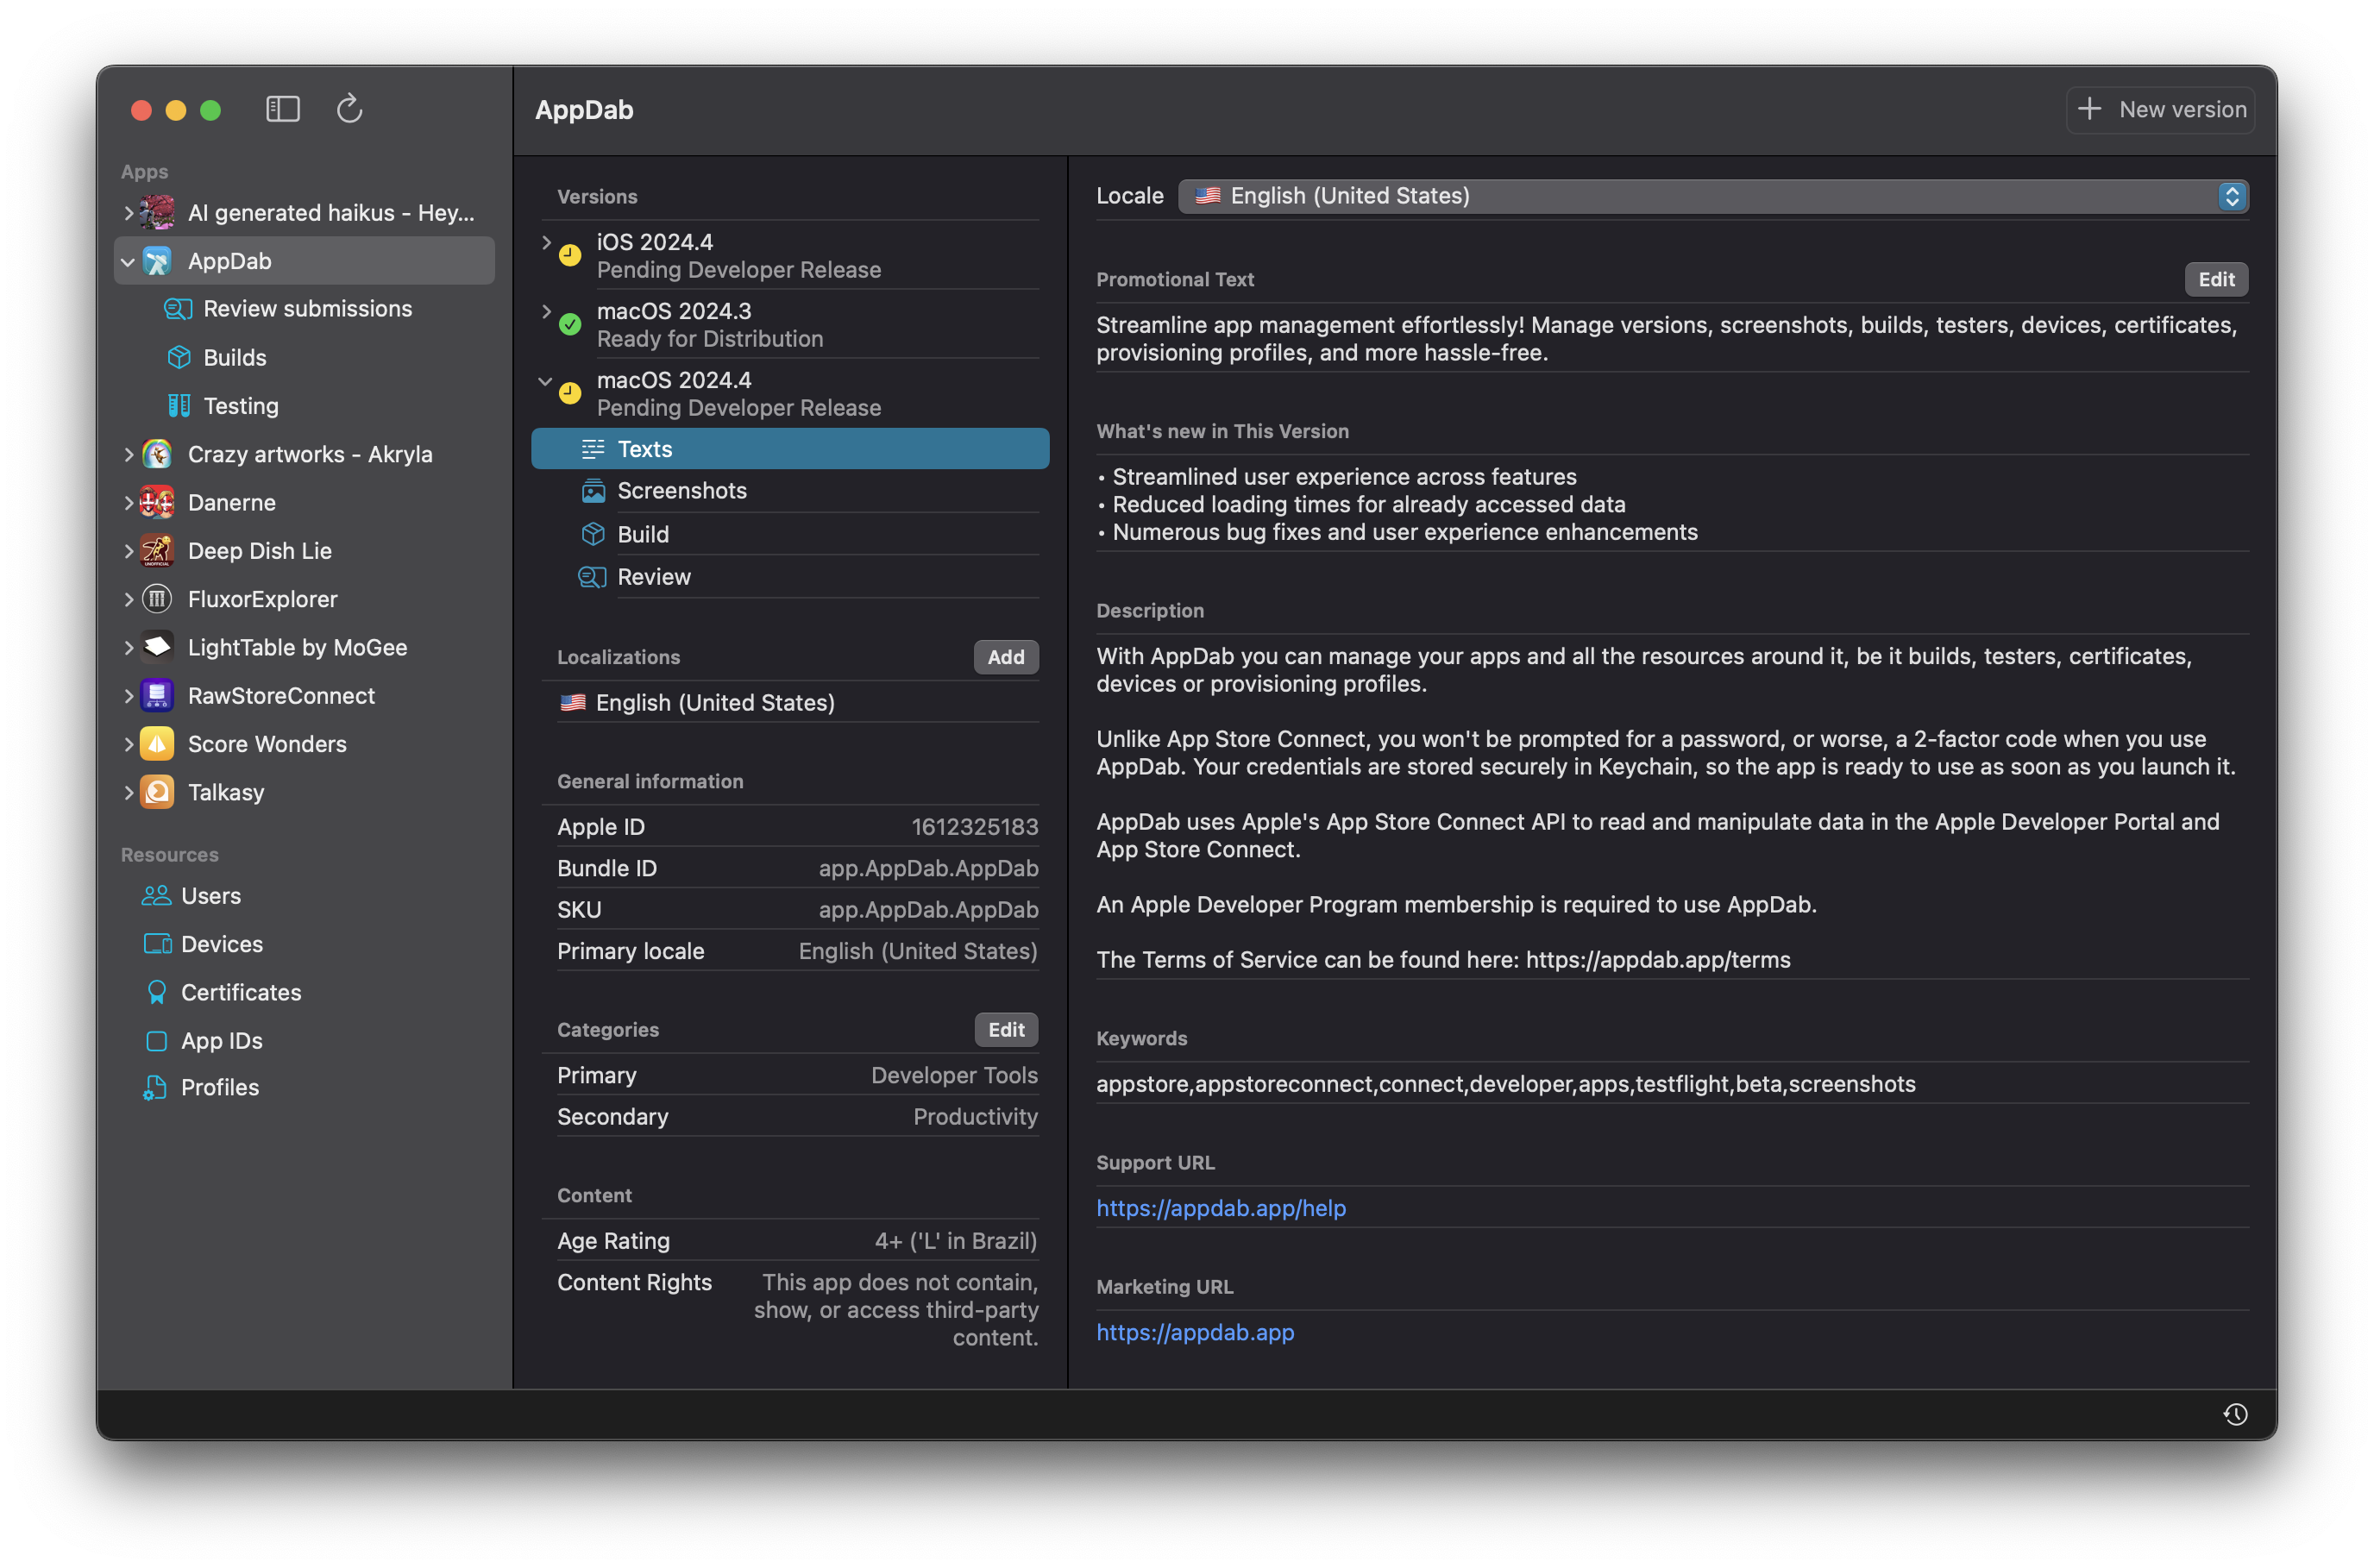Screen dimensions: 2374x1568
Task: Open history clock icon in status bar
Action: click(x=2235, y=1414)
